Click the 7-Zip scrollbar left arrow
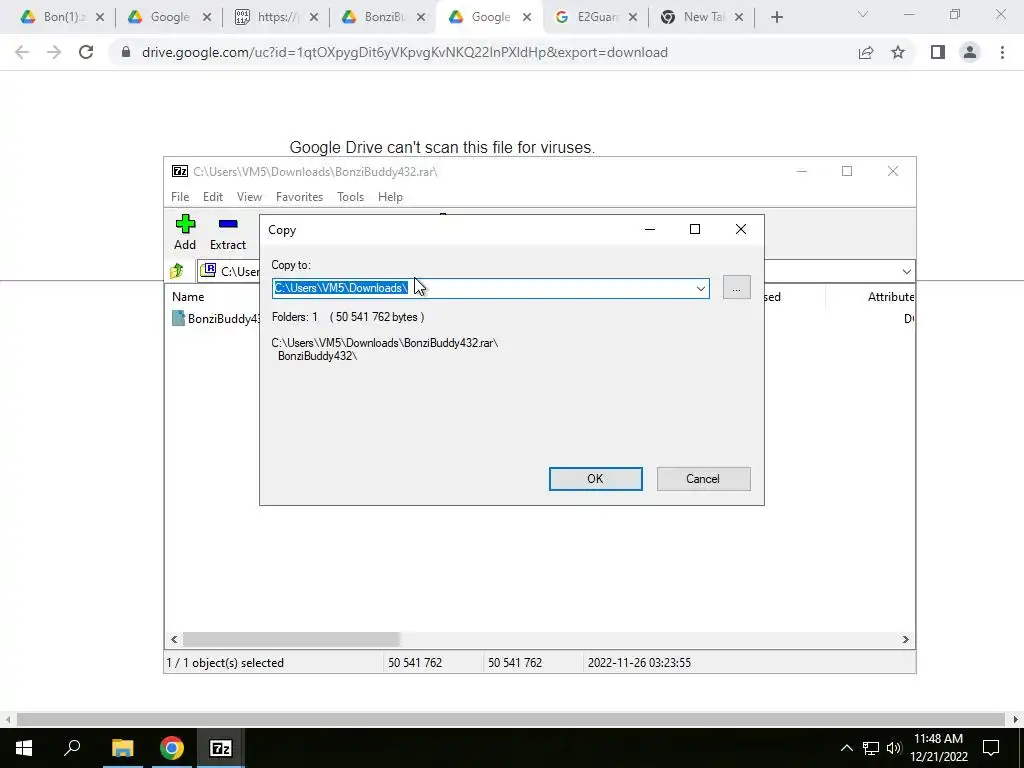Image resolution: width=1024 pixels, height=768 pixels. point(174,639)
